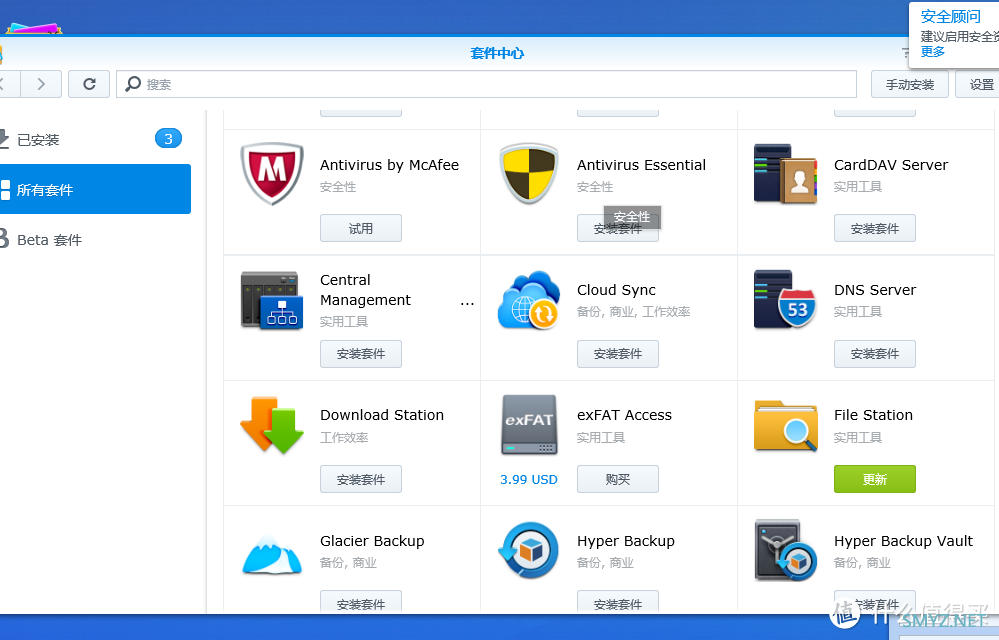Open the Hyper Backup Vault title
999x640 pixels.
coord(903,541)
